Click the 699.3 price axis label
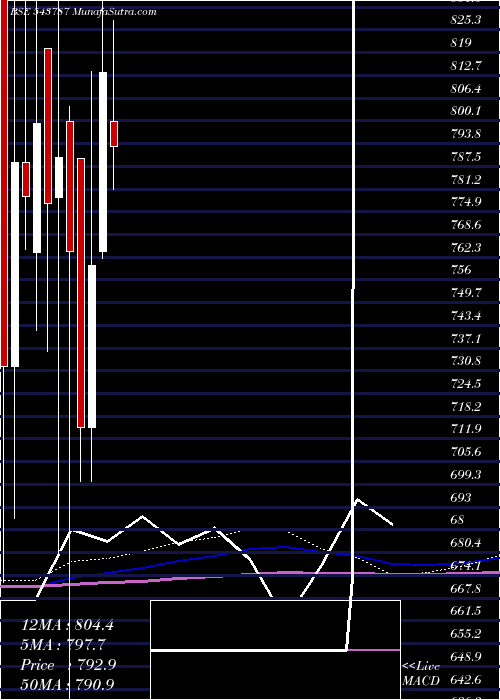Screen dimensions: 500x700 point(466,474)
